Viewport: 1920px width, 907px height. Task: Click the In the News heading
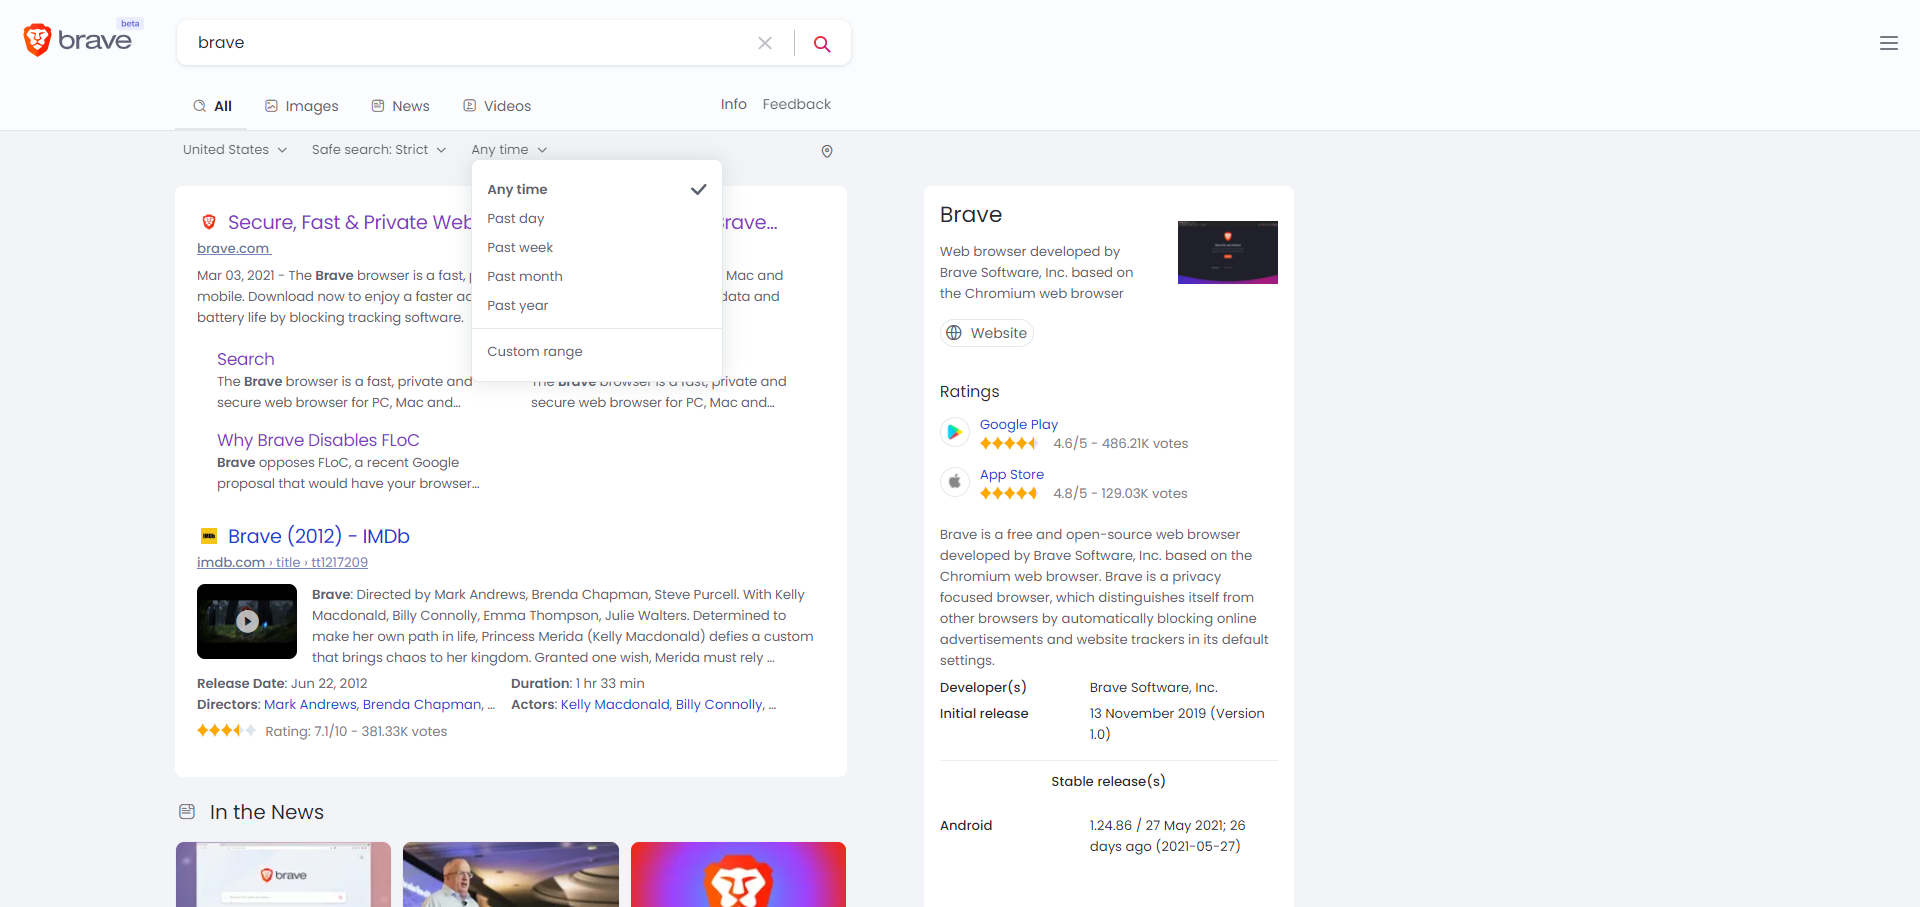tap(267, 812)
